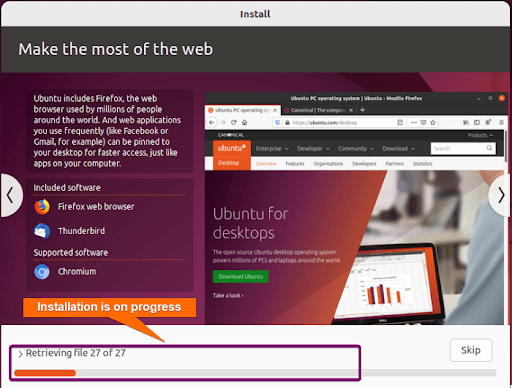Viewport: 512px width, 388px height.
Task: Open the Statistics sub-navigation tab
Action: point(422,164)
